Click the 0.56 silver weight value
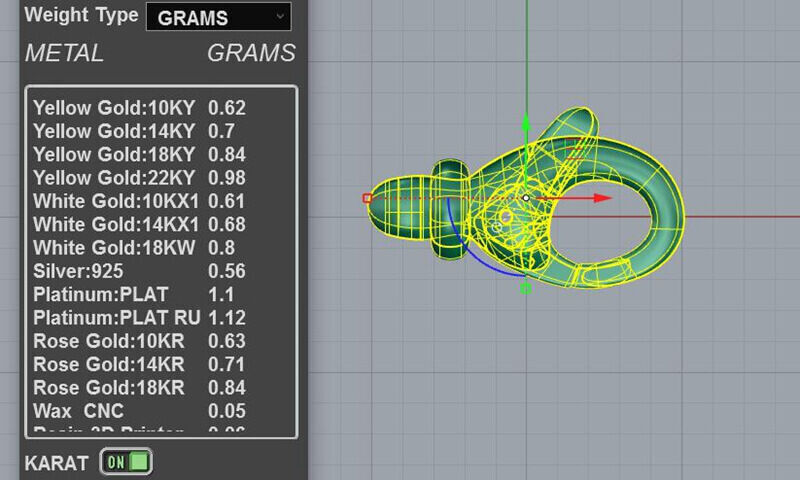This screenshot has height=480, width=800. [x=227, y=271]
